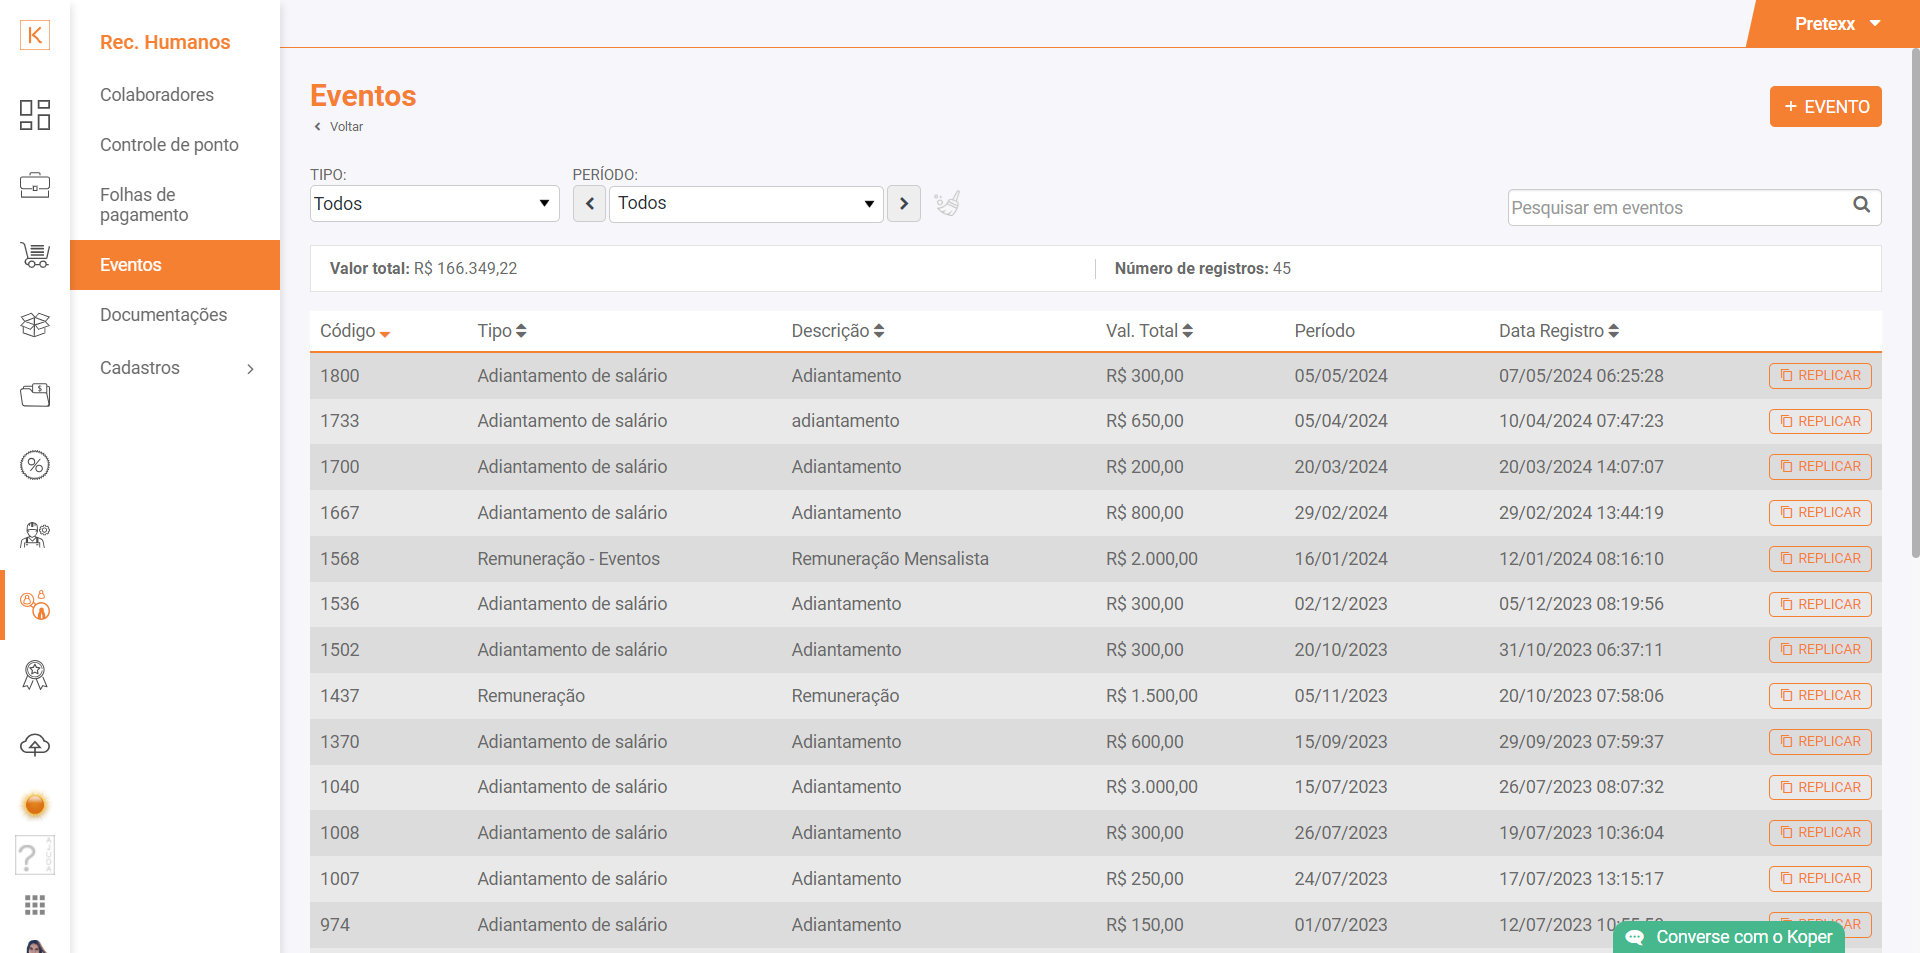Click the search magnifier icon
This screenshot has width=1920, height=953.
[x=1861, y=205]
